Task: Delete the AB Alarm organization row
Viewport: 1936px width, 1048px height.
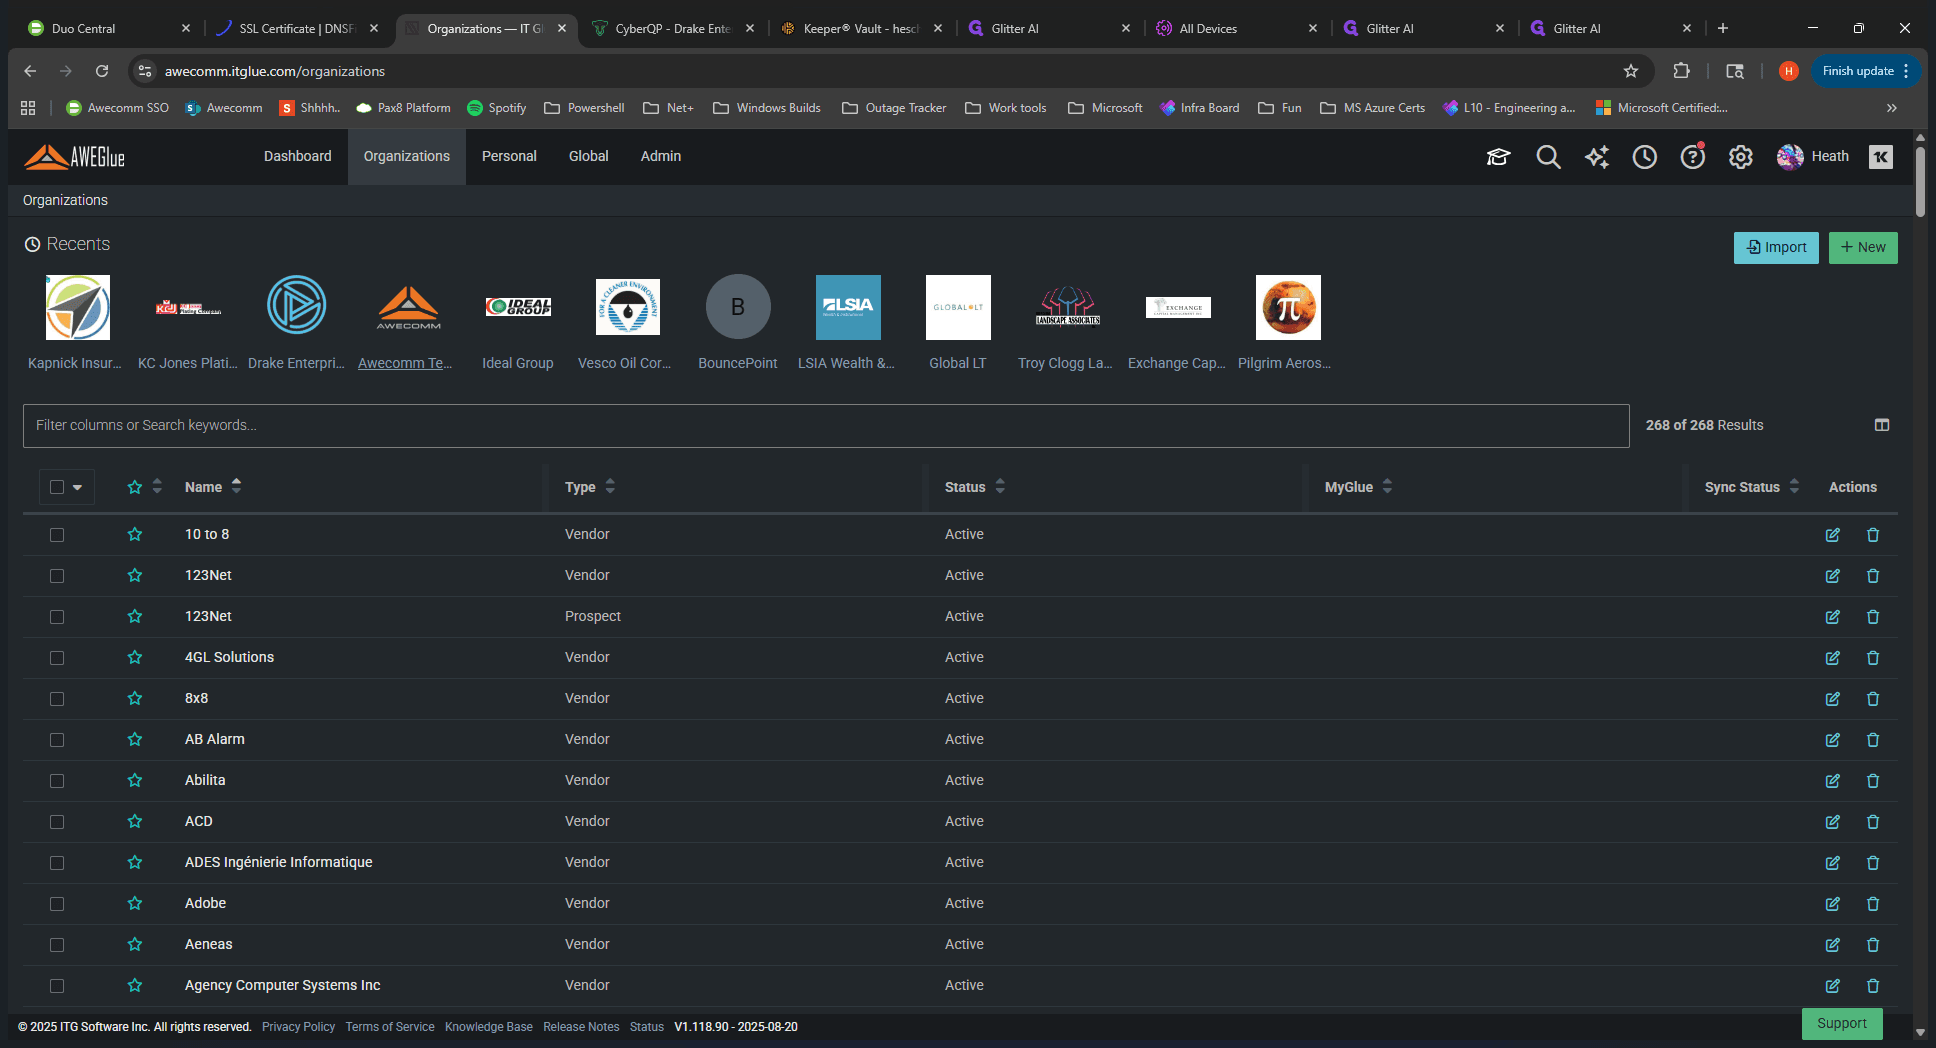Action: (x=1872, y=740)
